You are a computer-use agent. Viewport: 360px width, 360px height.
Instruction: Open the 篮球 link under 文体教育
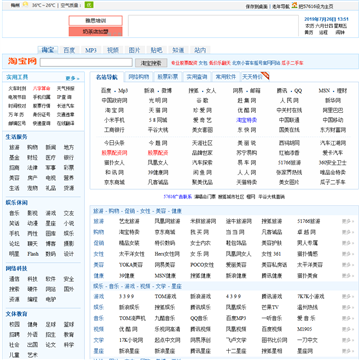[x=69, y=324]
